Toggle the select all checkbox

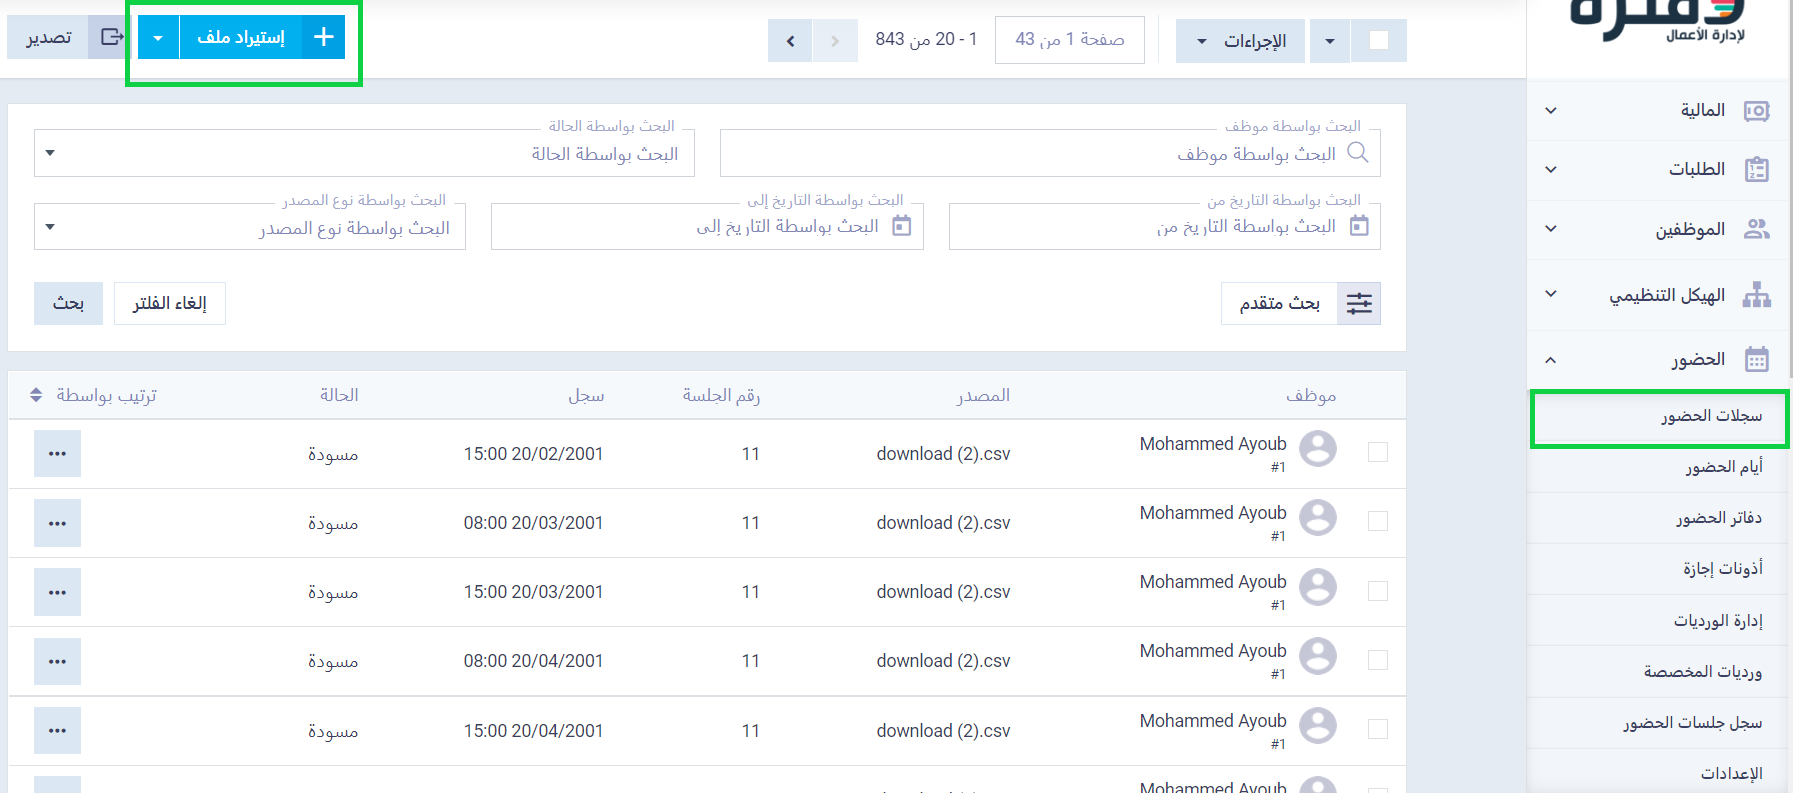[x=1379, y=41]
